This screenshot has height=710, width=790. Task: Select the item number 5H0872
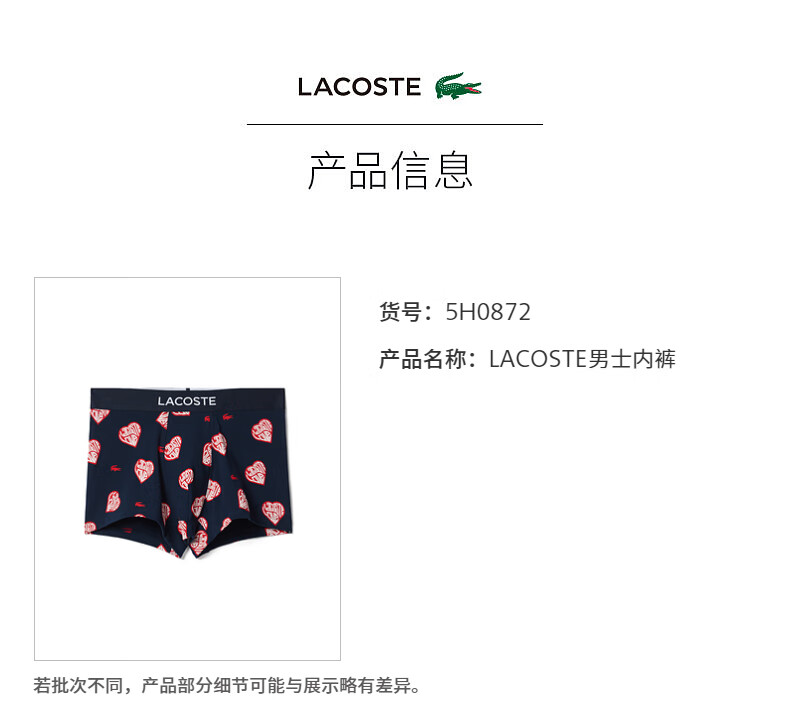(488, 312)
